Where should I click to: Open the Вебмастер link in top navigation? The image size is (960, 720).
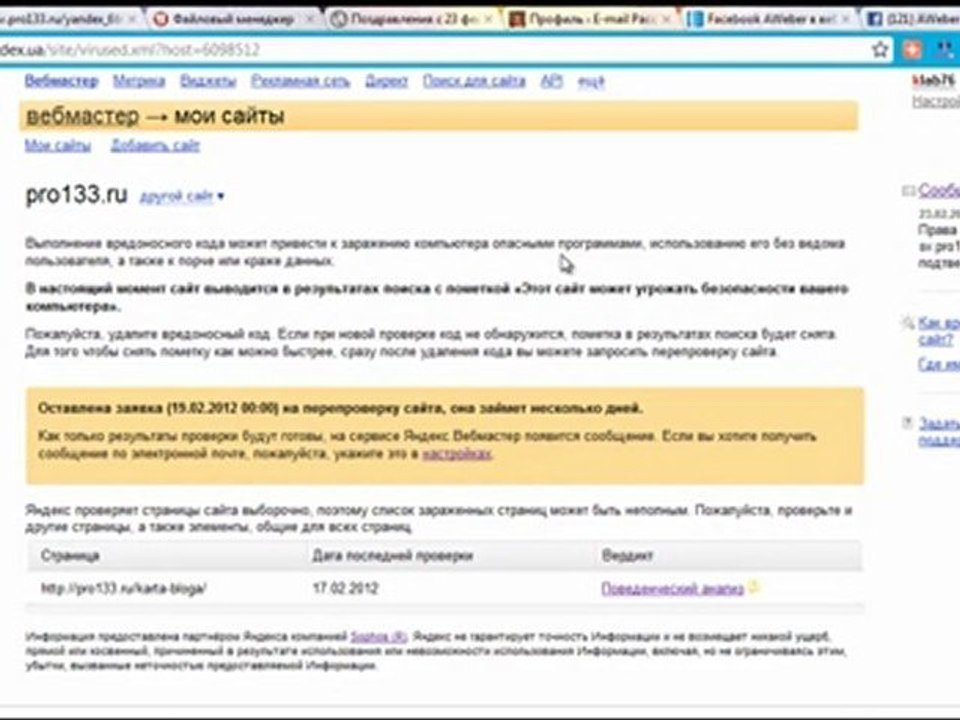(61, 81)
